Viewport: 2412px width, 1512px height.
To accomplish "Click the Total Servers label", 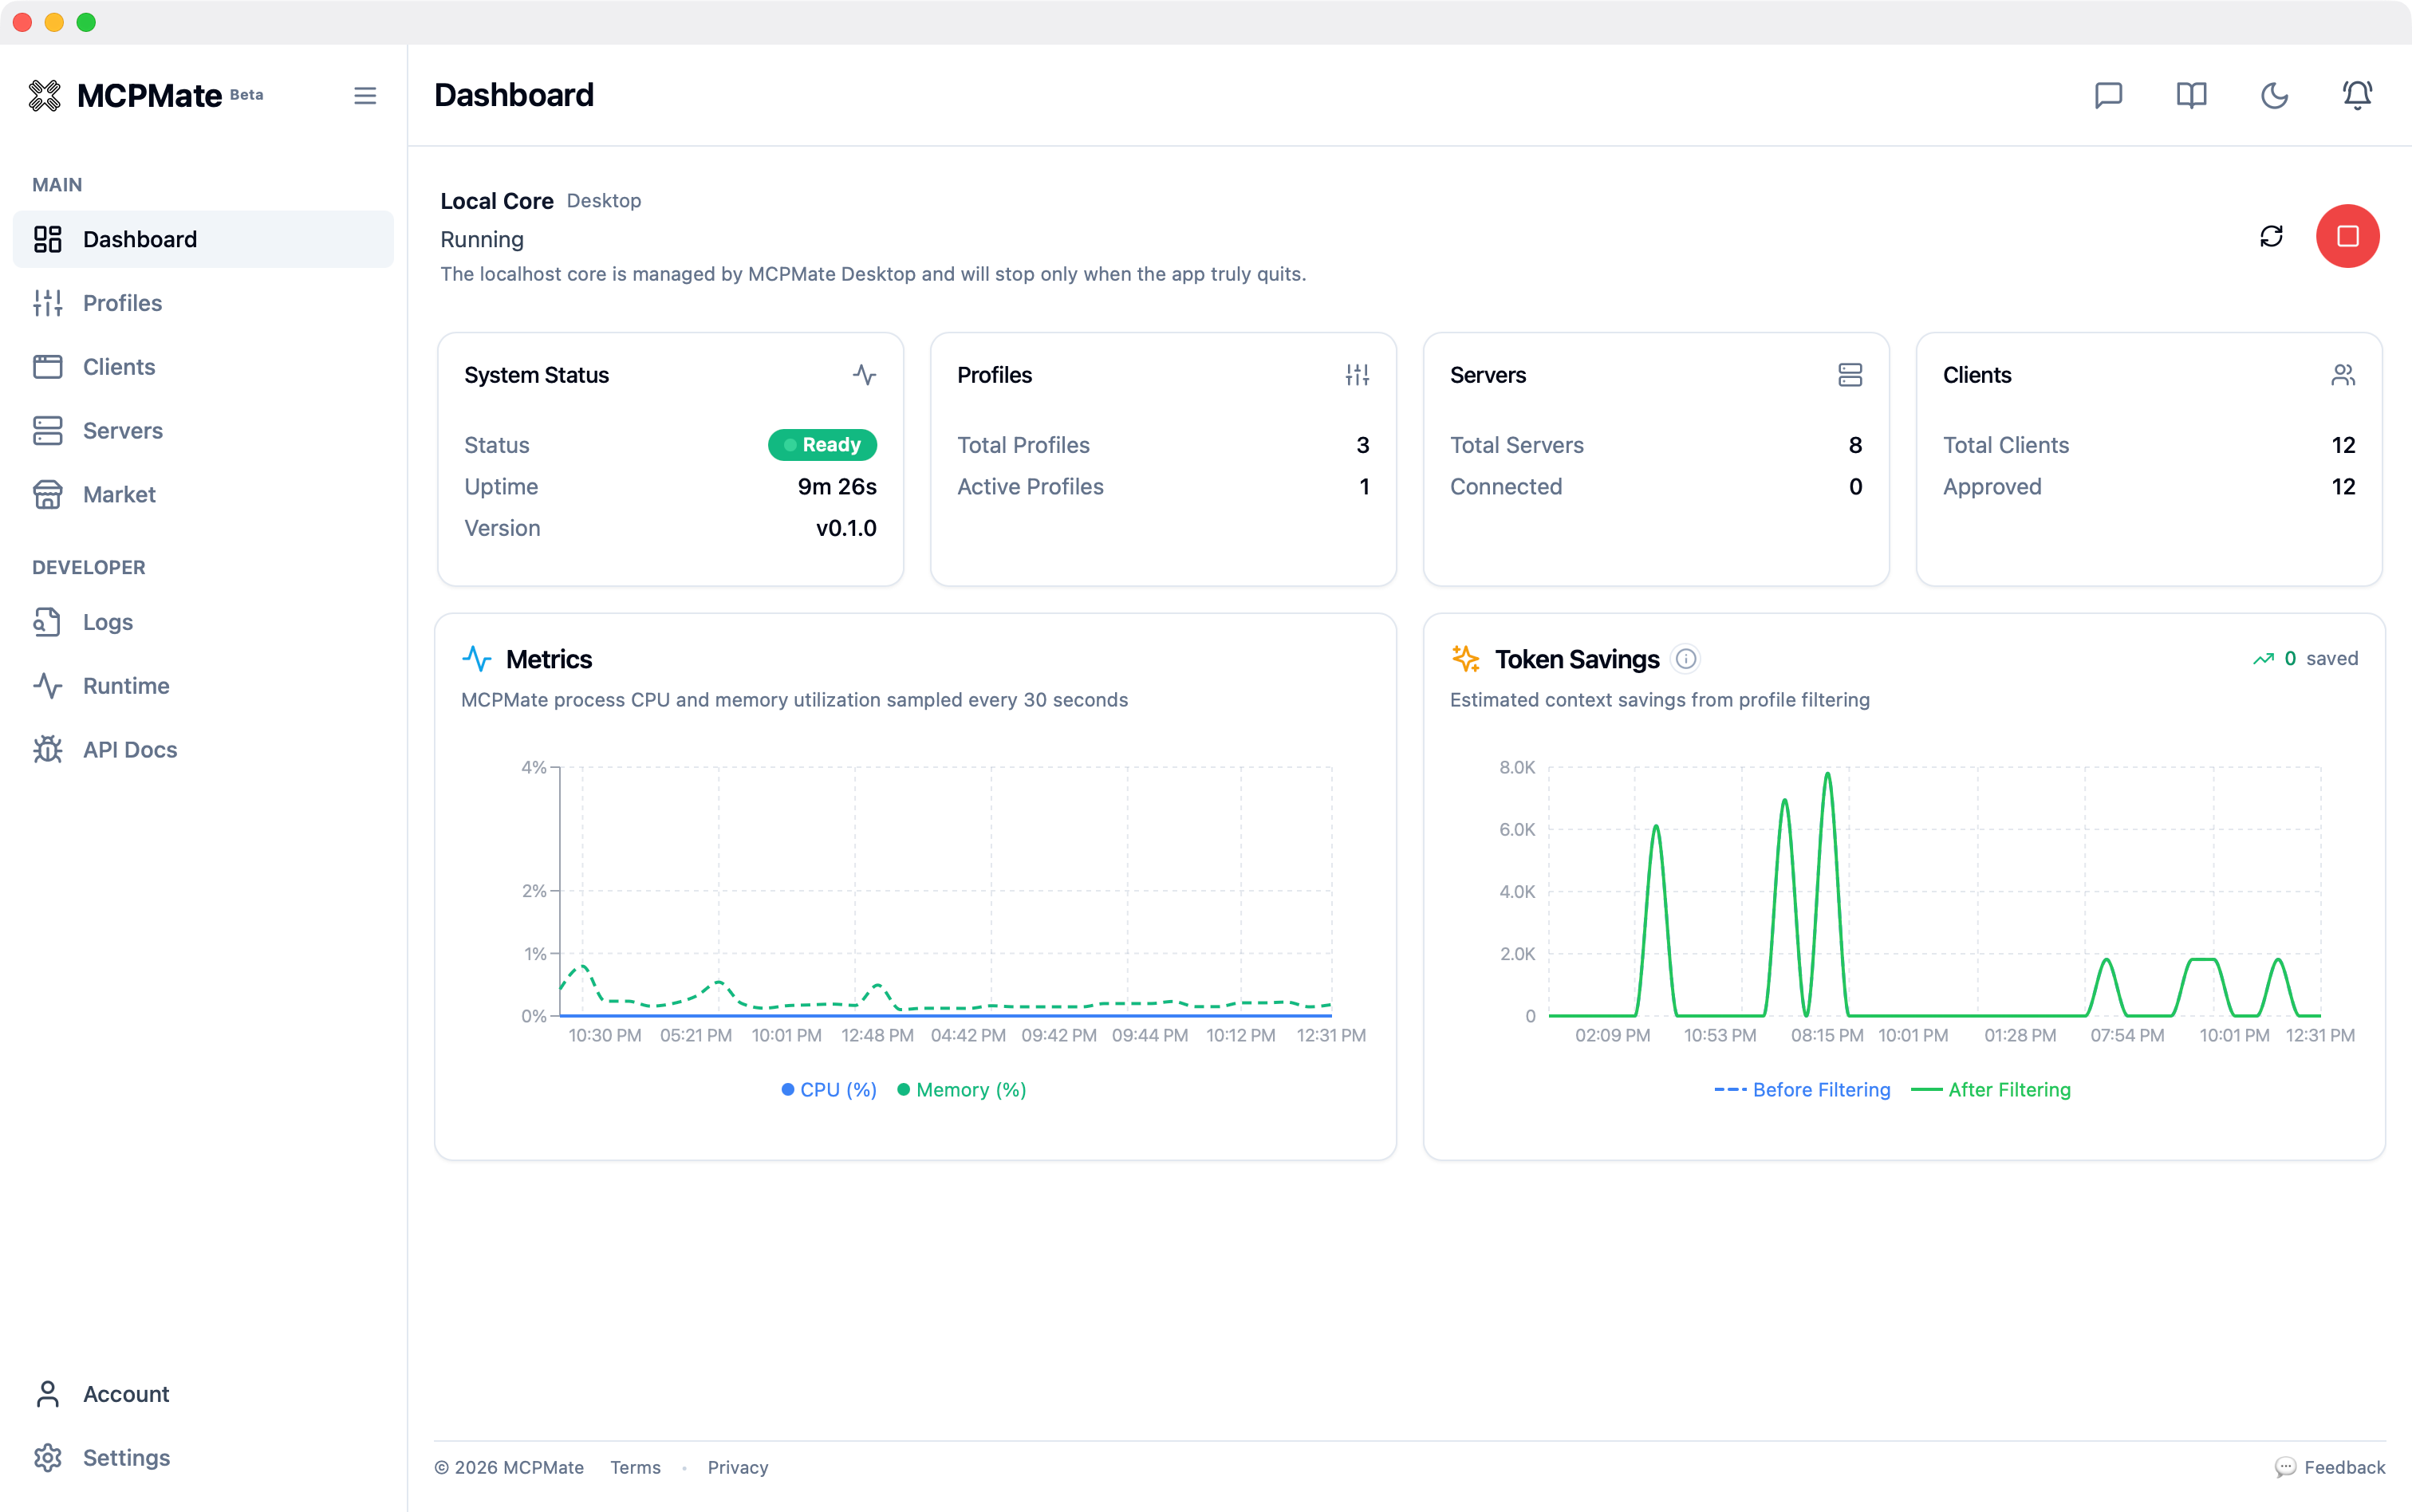I will 1517,445.
